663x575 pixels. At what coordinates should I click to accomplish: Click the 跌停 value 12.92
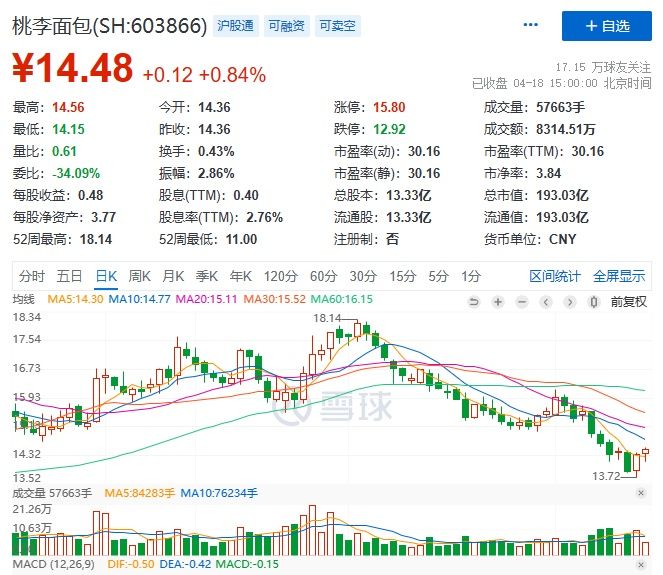point(389,129)
